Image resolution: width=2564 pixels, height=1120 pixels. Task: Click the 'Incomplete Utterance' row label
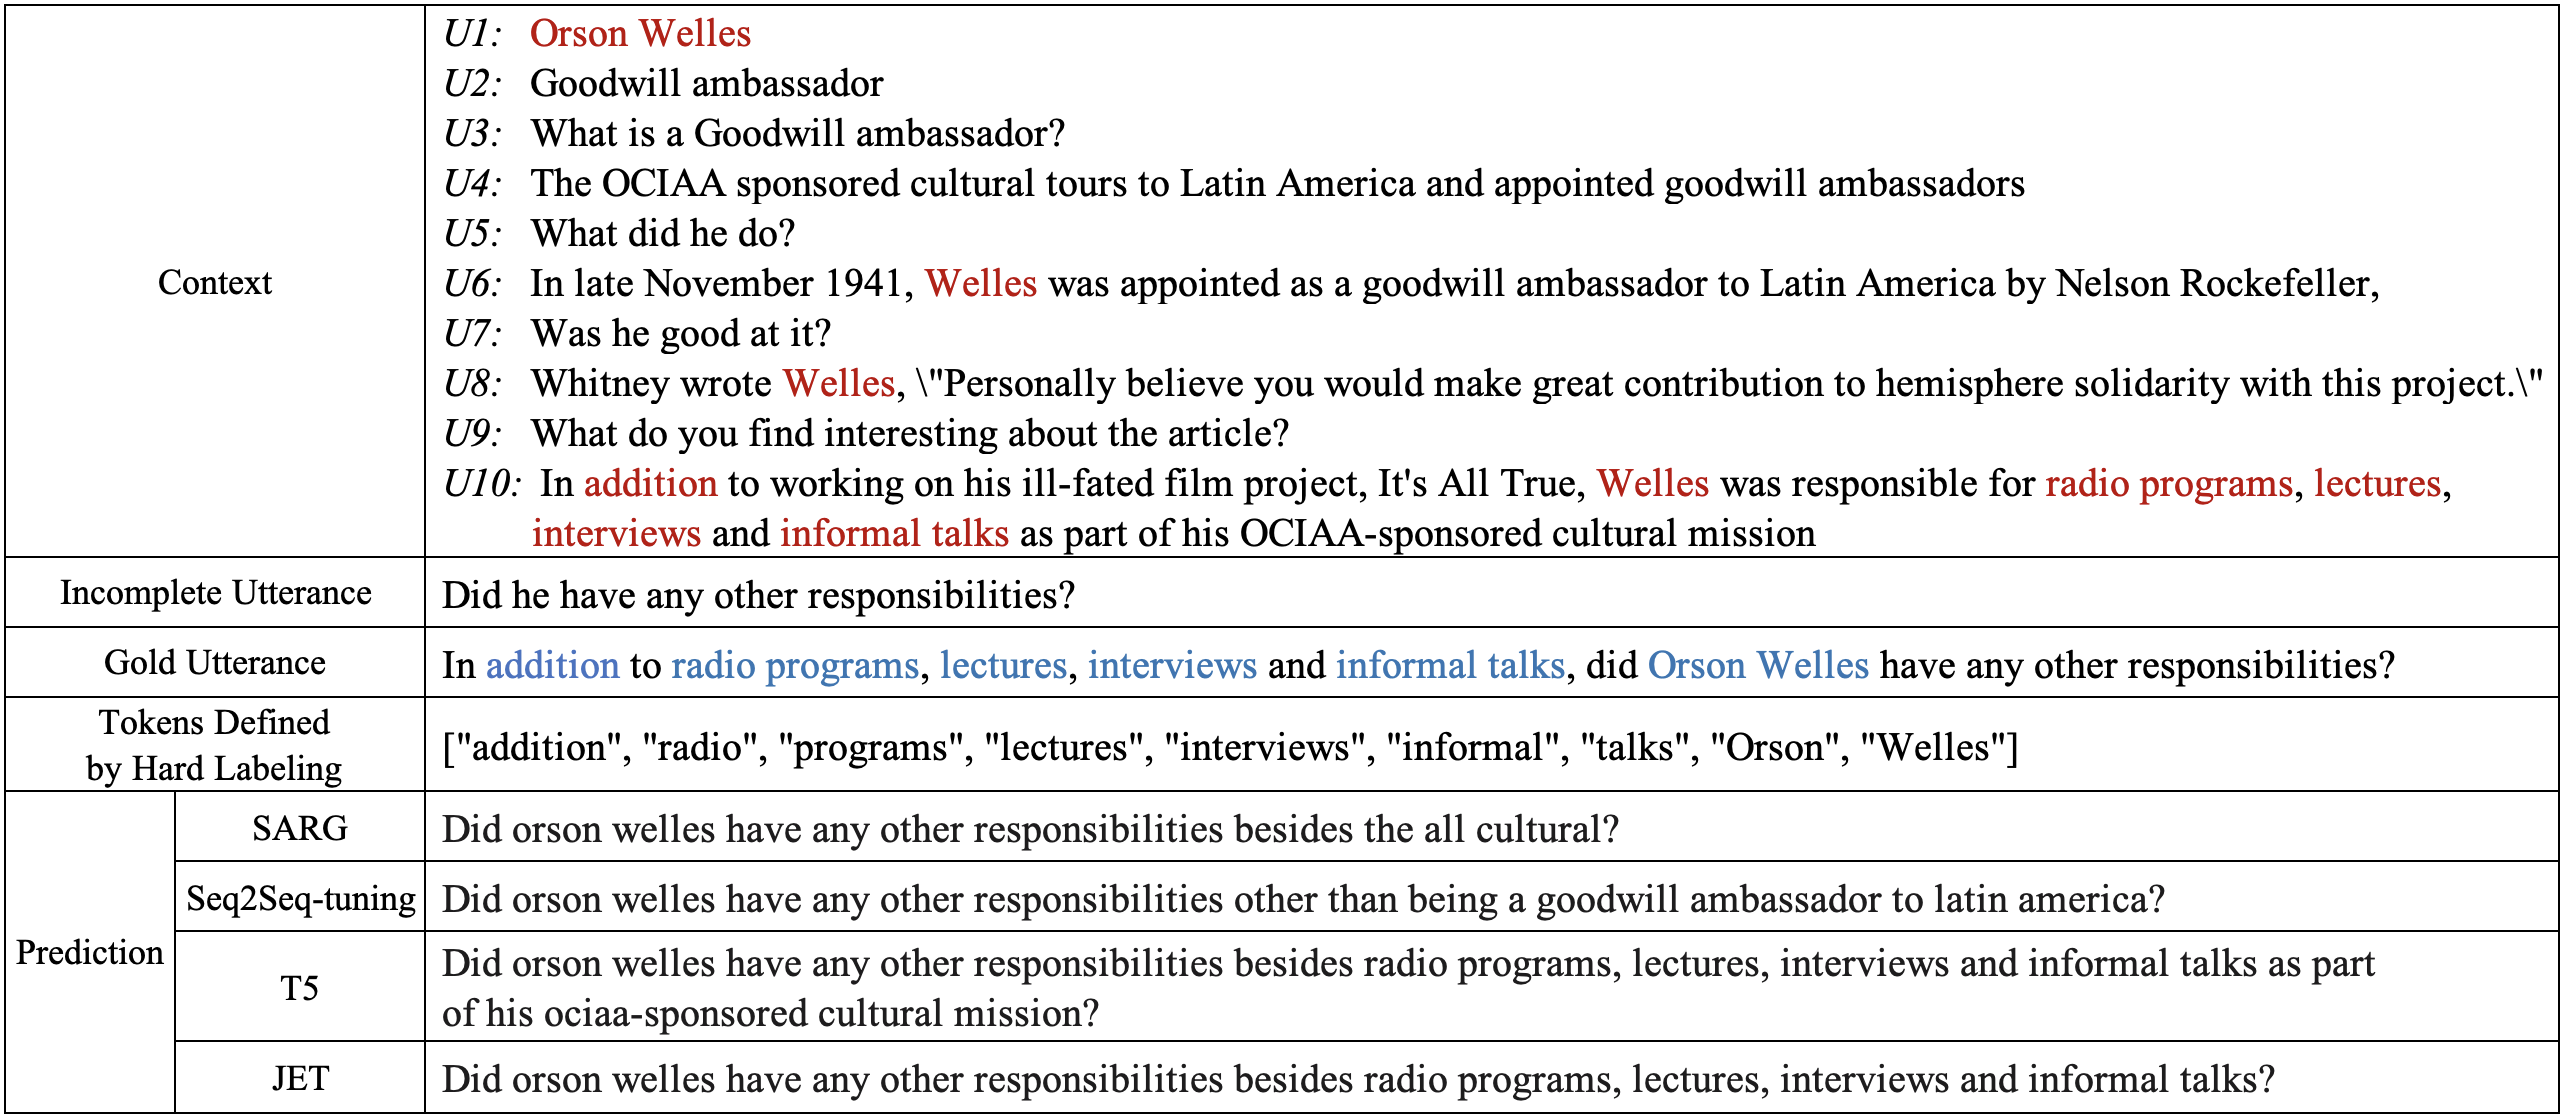pyautogui.click(x=215, y=593)
